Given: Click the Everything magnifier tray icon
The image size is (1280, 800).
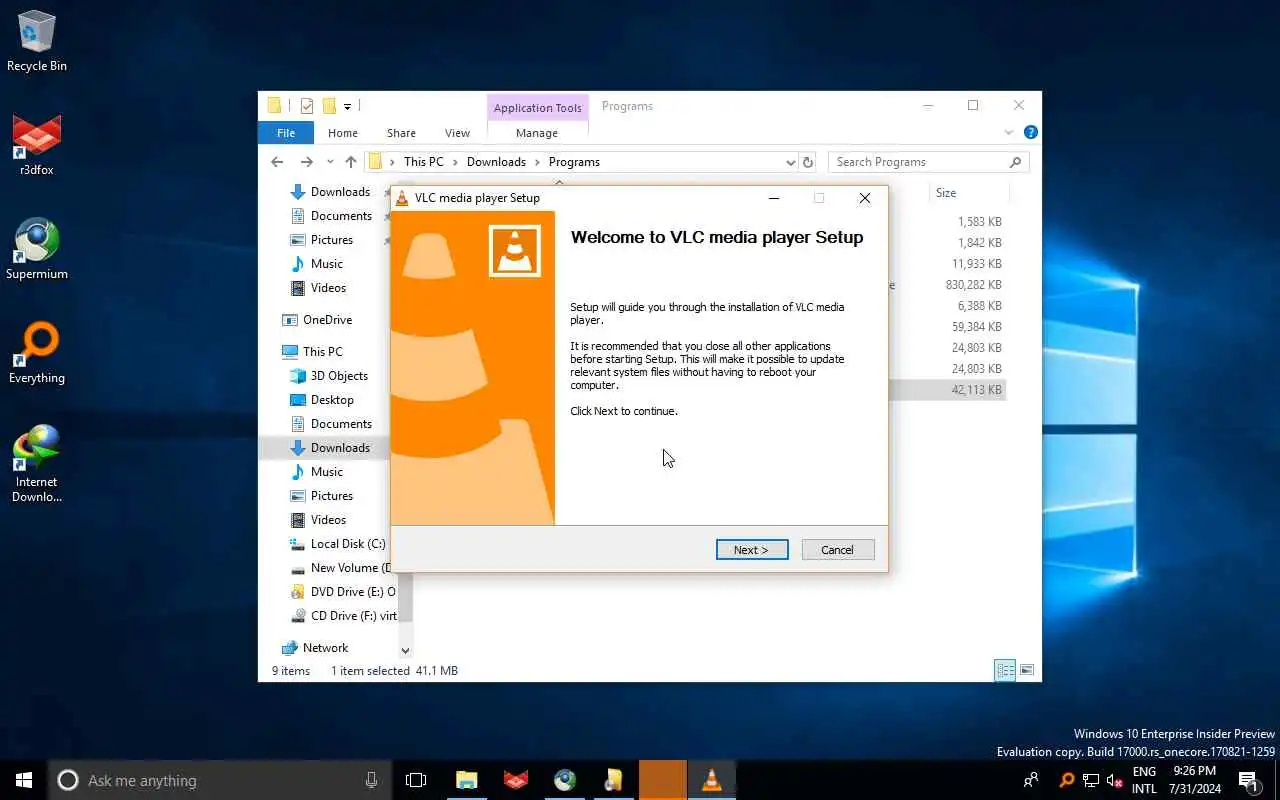Looking at the screenshot, I should pyautogui.click(x=1067, y=780).
